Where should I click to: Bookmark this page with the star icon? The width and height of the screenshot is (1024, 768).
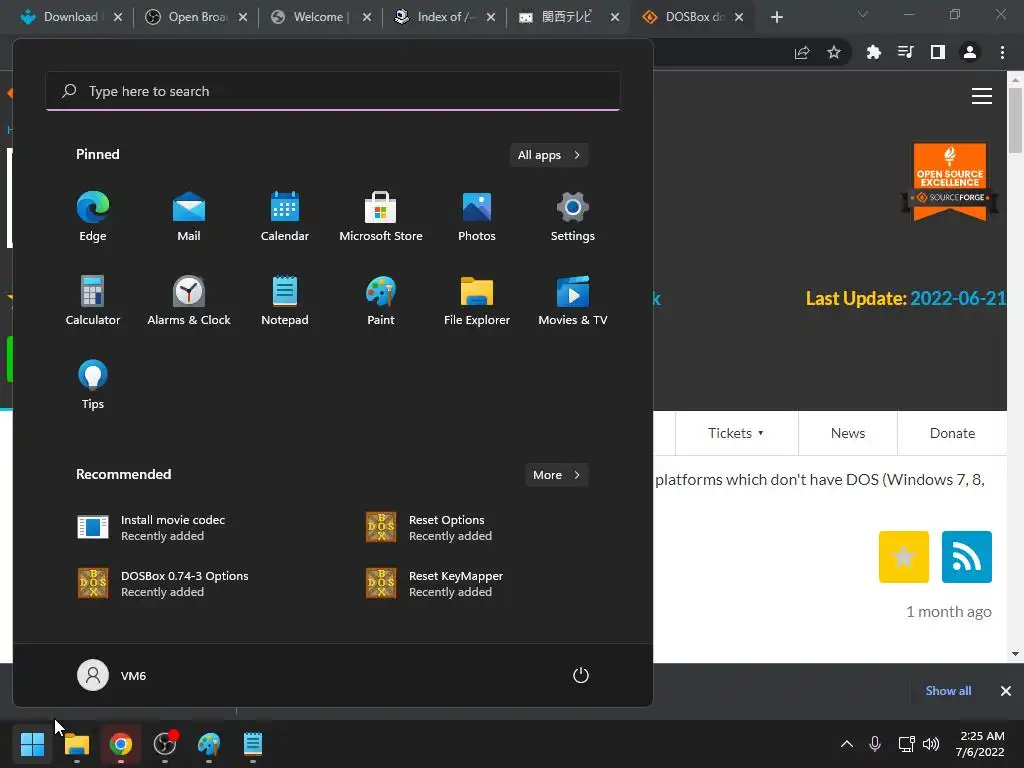point(834,52)
